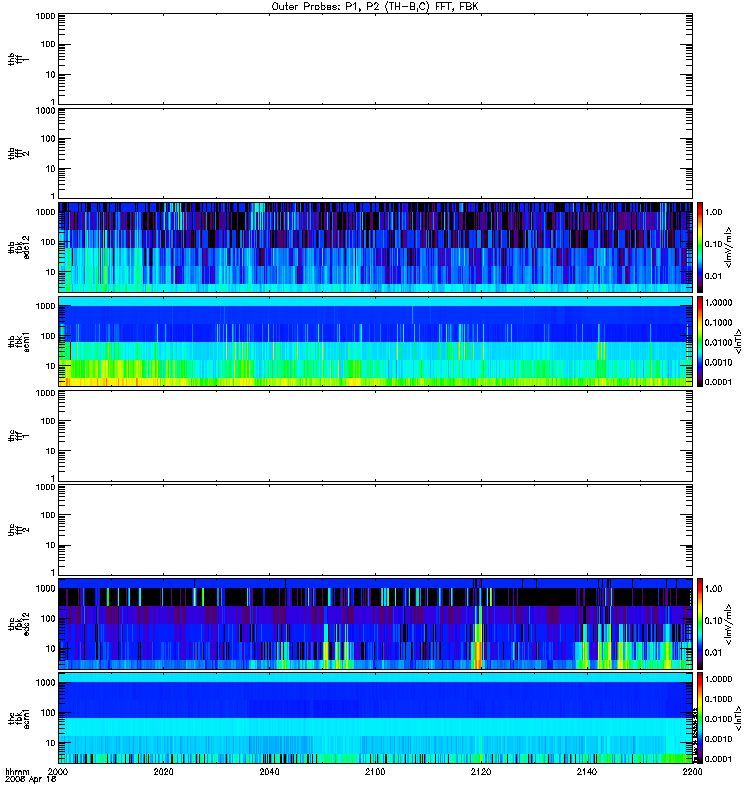Image resolution: width=750 pixels, height=800 pixels.
Task: Click the 2140 time axis label
Action: click(x=587, y=771)
